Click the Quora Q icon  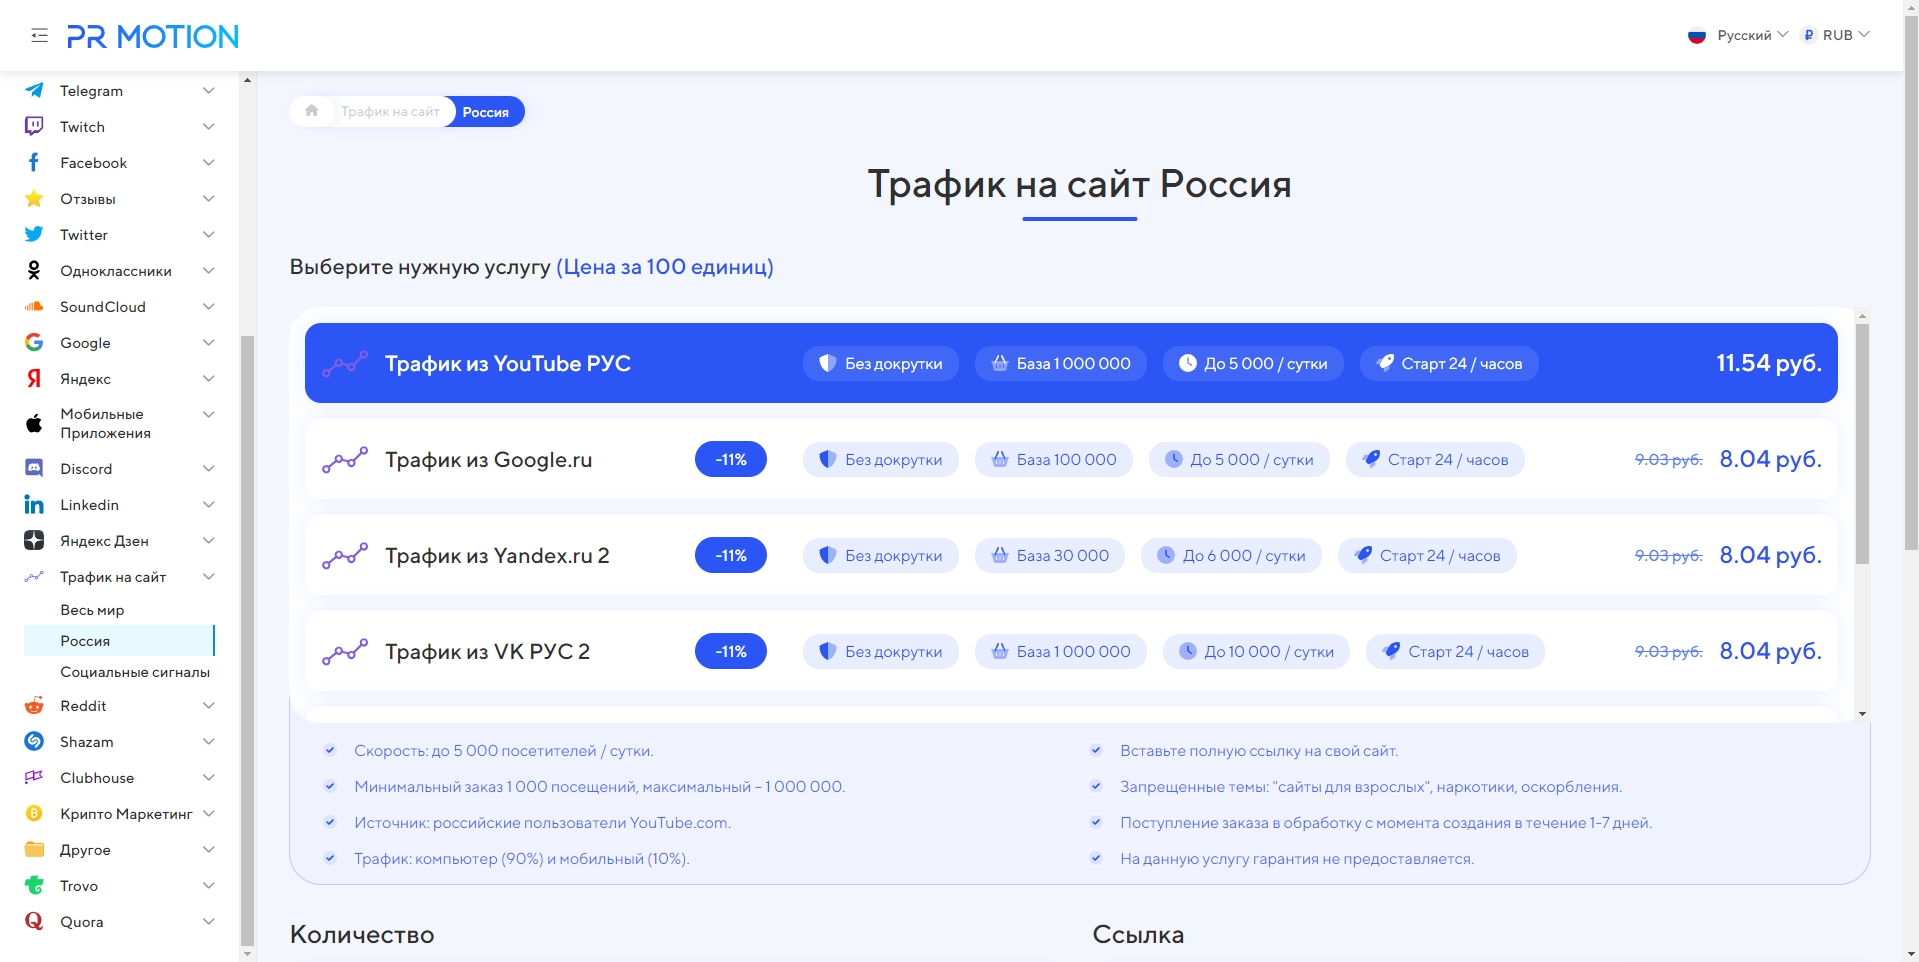click(x=34, y=921)
